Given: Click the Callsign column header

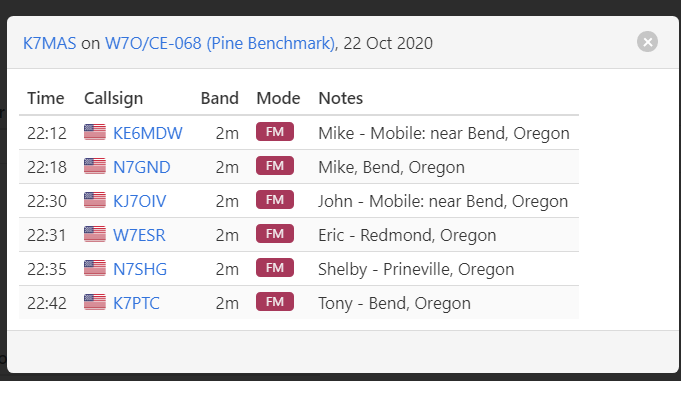Looking at the screenshot, I should (x=113, y=99).
